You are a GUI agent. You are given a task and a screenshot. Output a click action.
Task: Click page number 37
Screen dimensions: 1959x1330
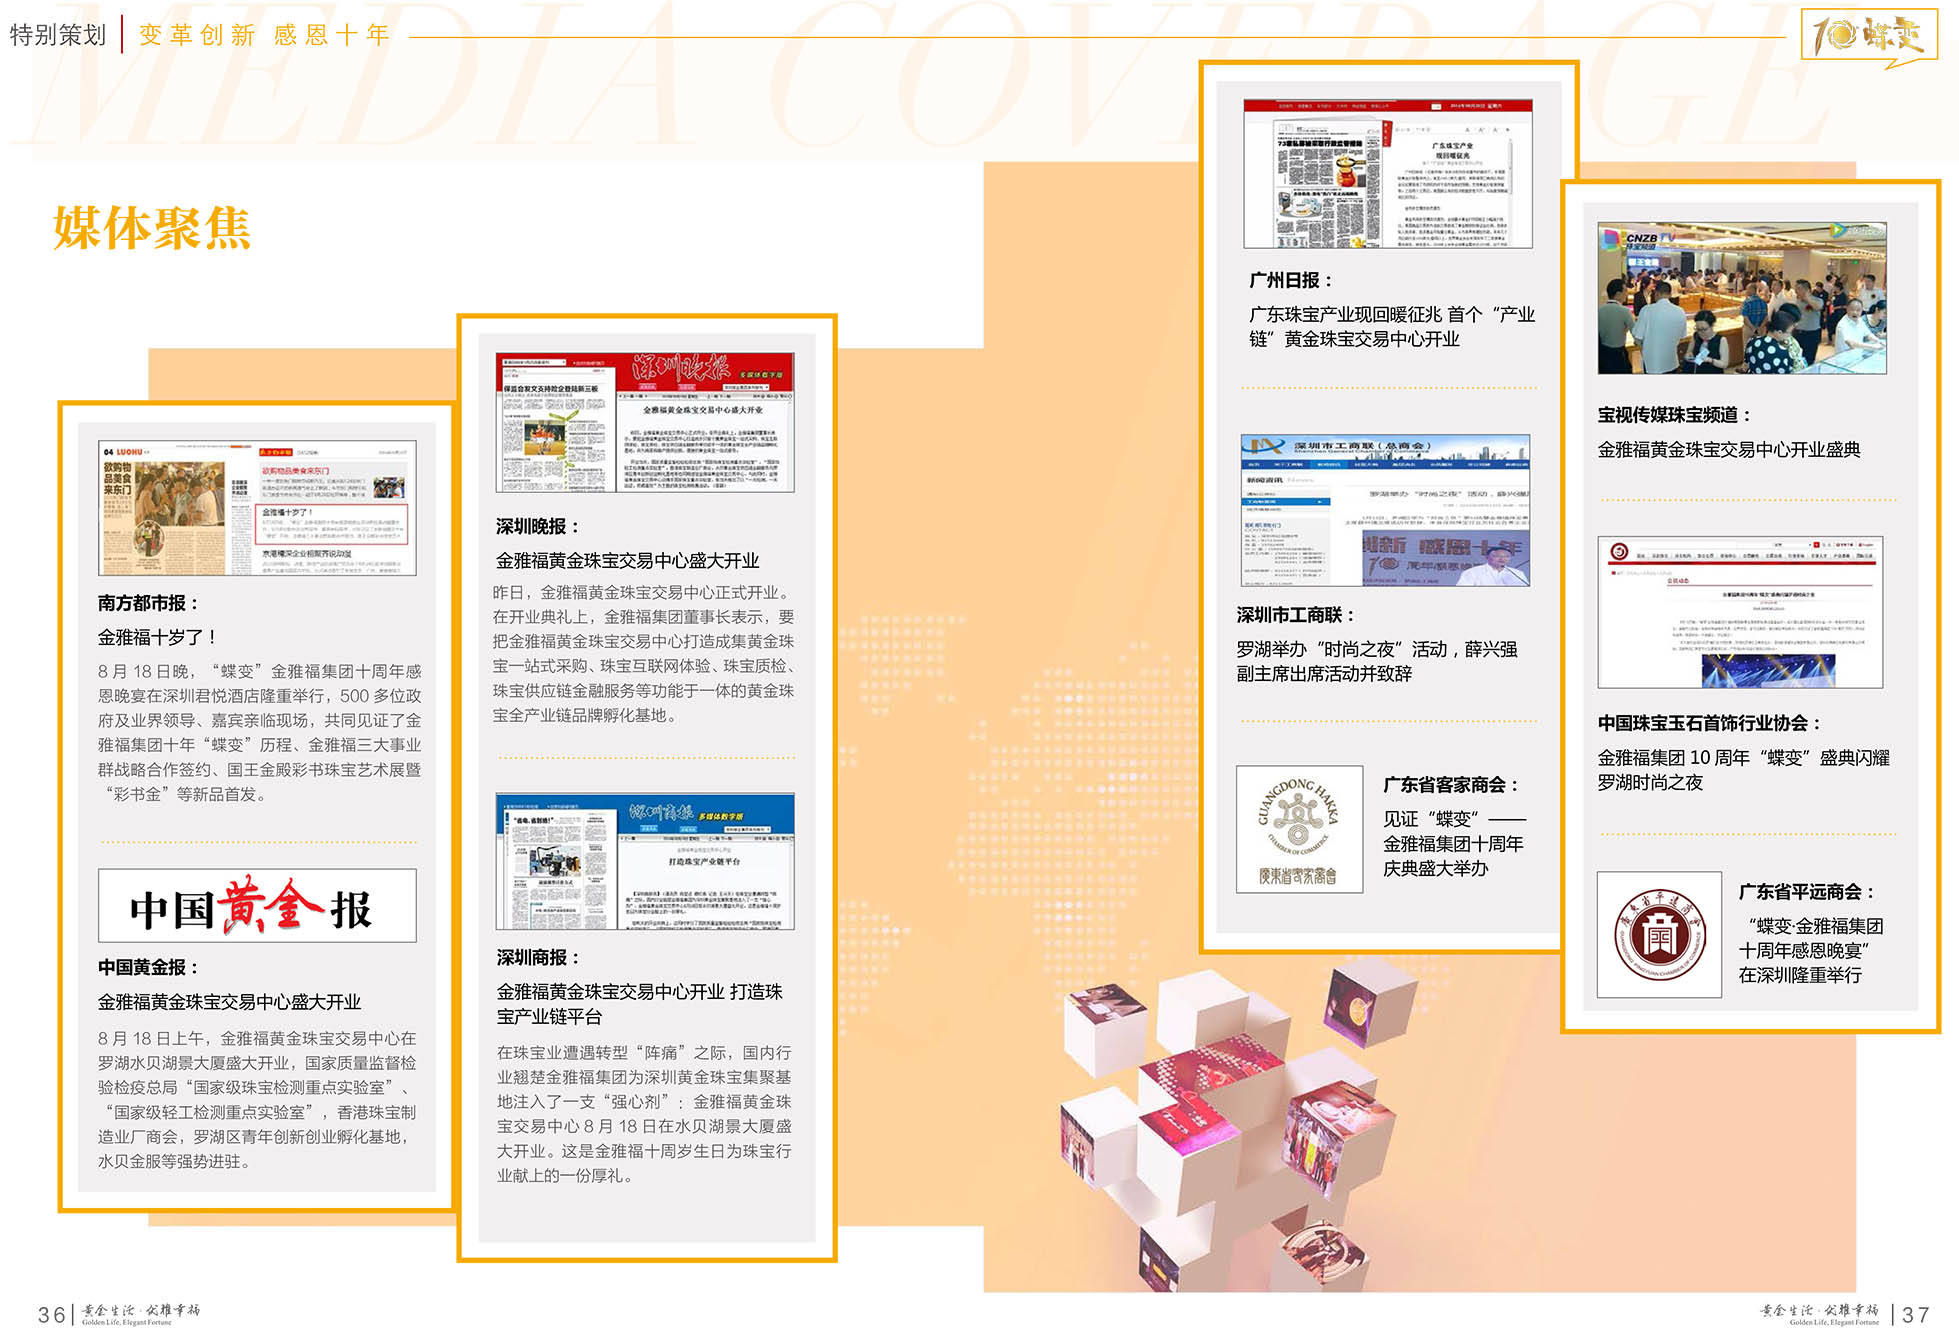click(x=1915, y=1314)
